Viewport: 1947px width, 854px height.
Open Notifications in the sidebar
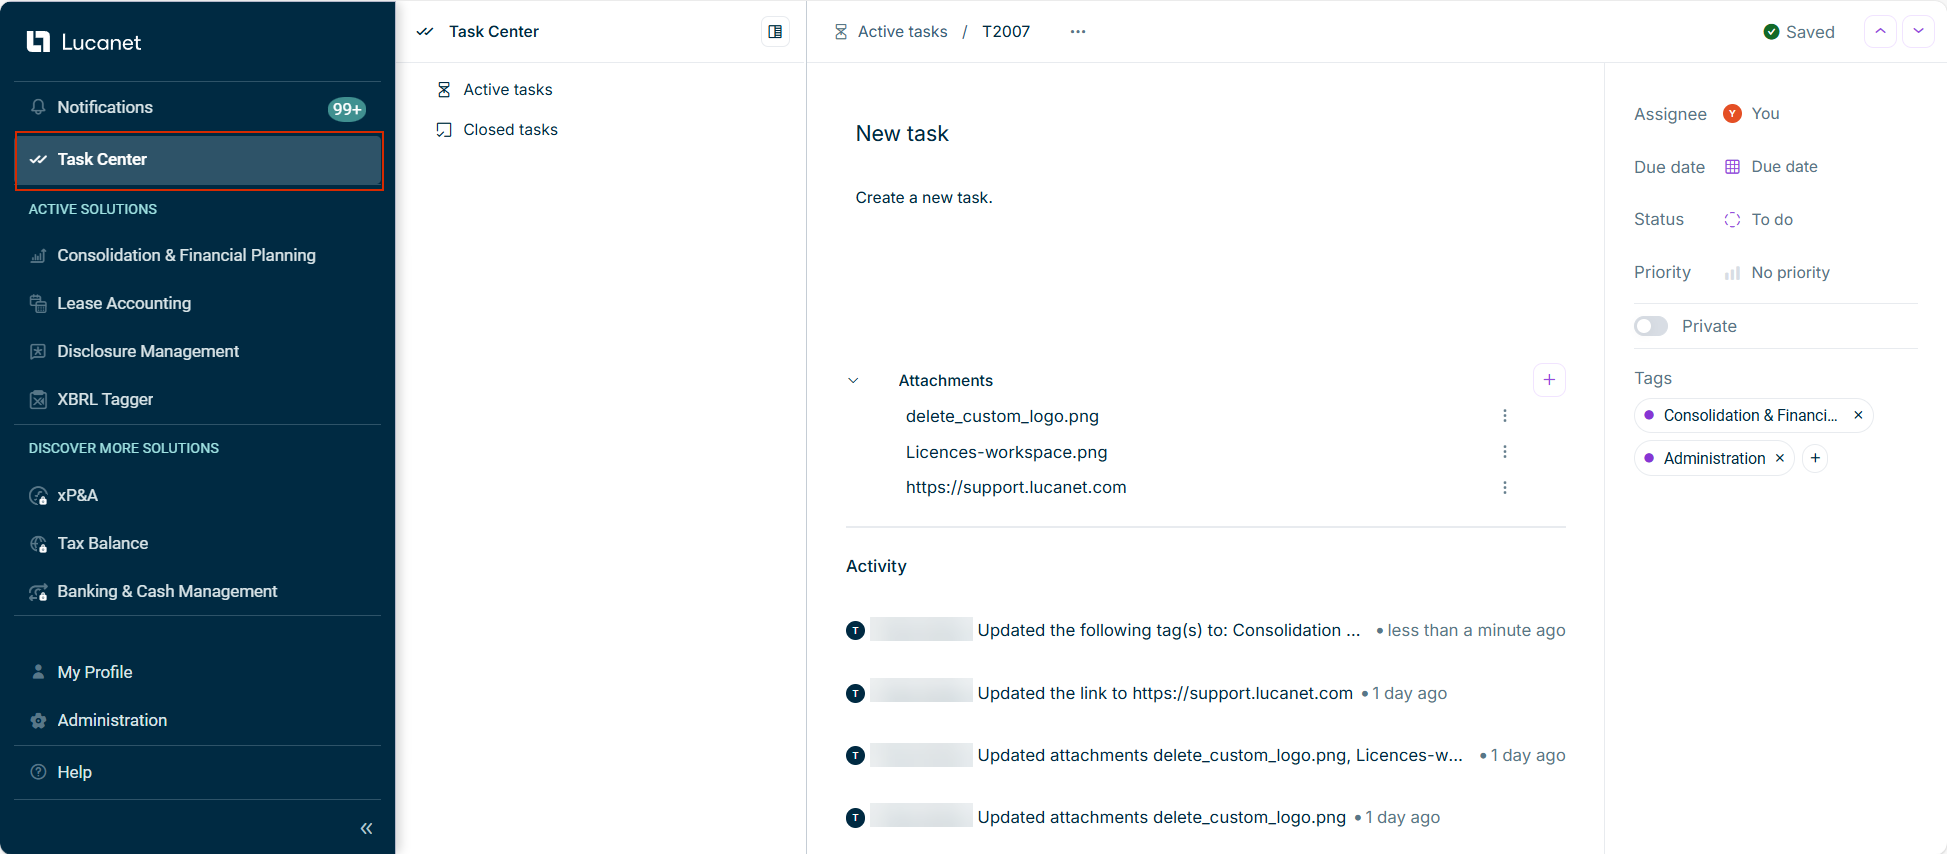click(x=105, y=108)
